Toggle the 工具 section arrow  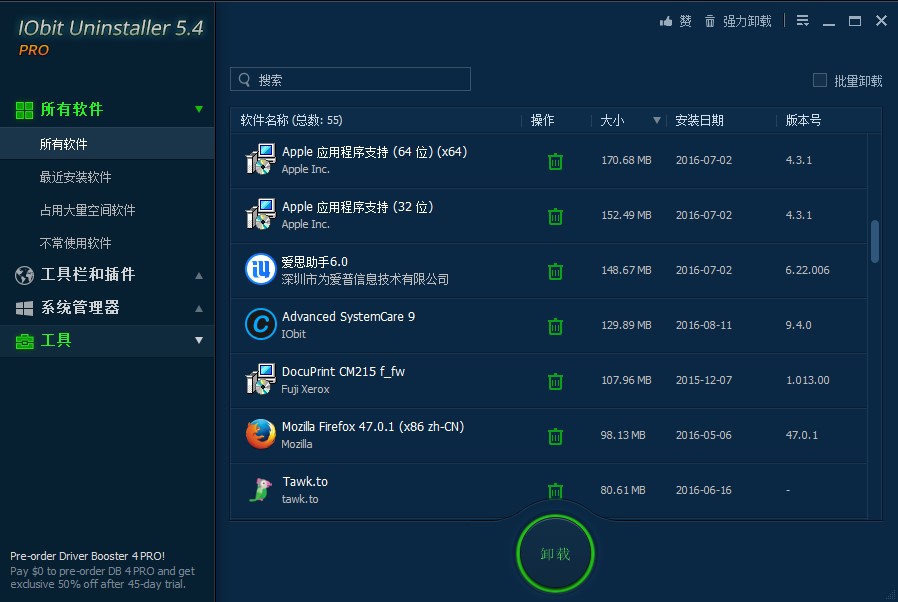(x=199, y=340)
